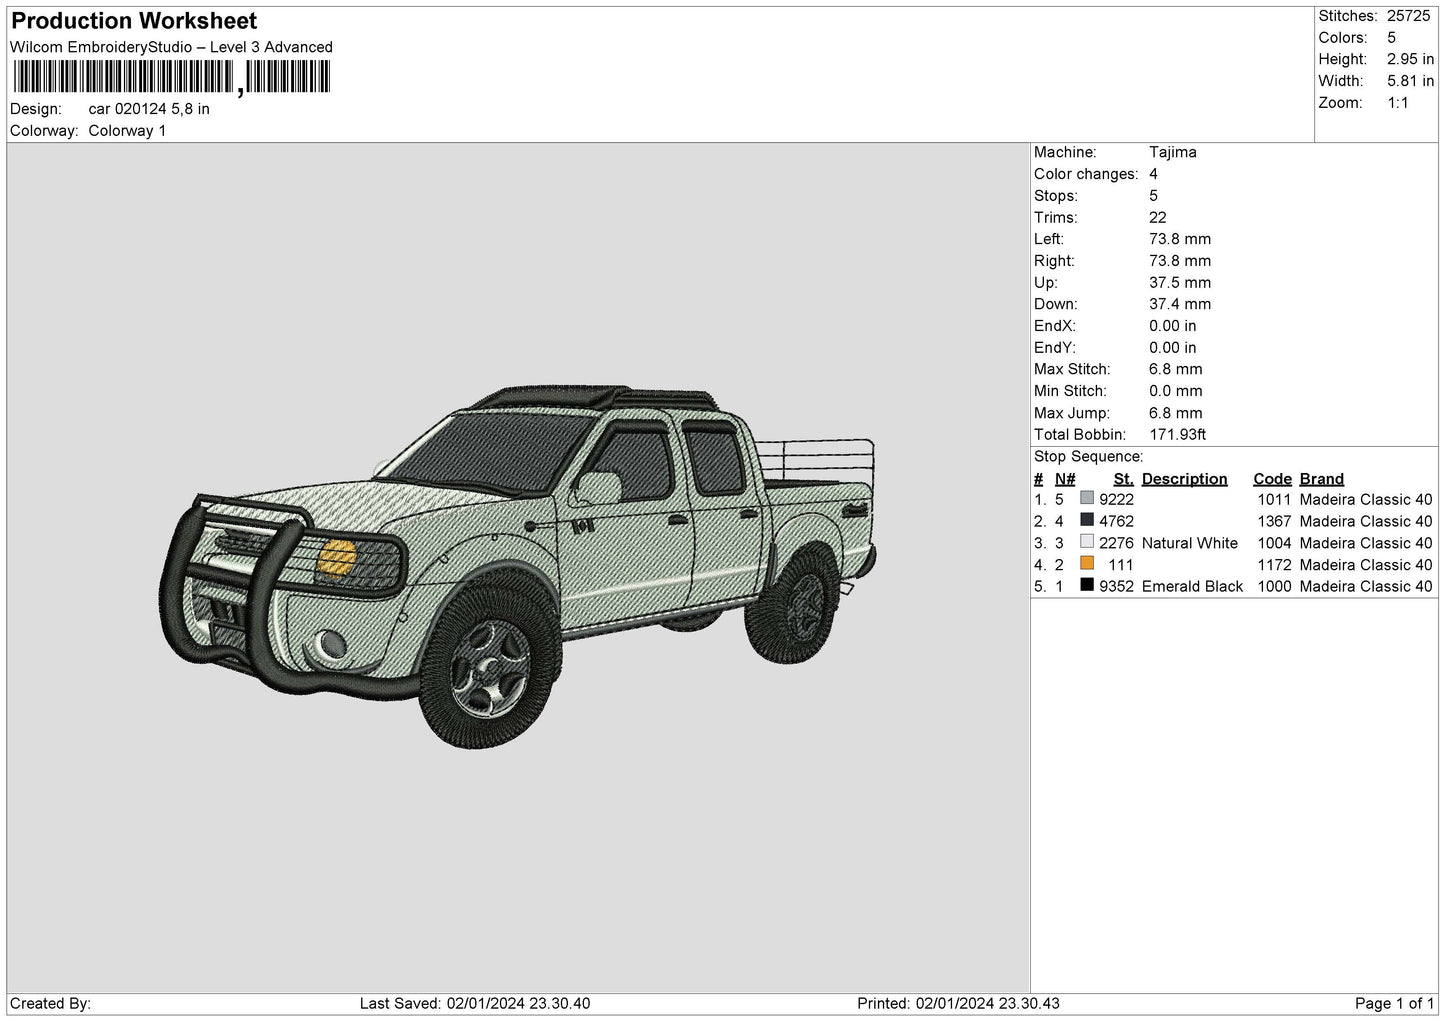This screenshot has width=1445, height=1021.
Task: Click thread code 1367 in row 2
Action: (x=1274, y=522)
